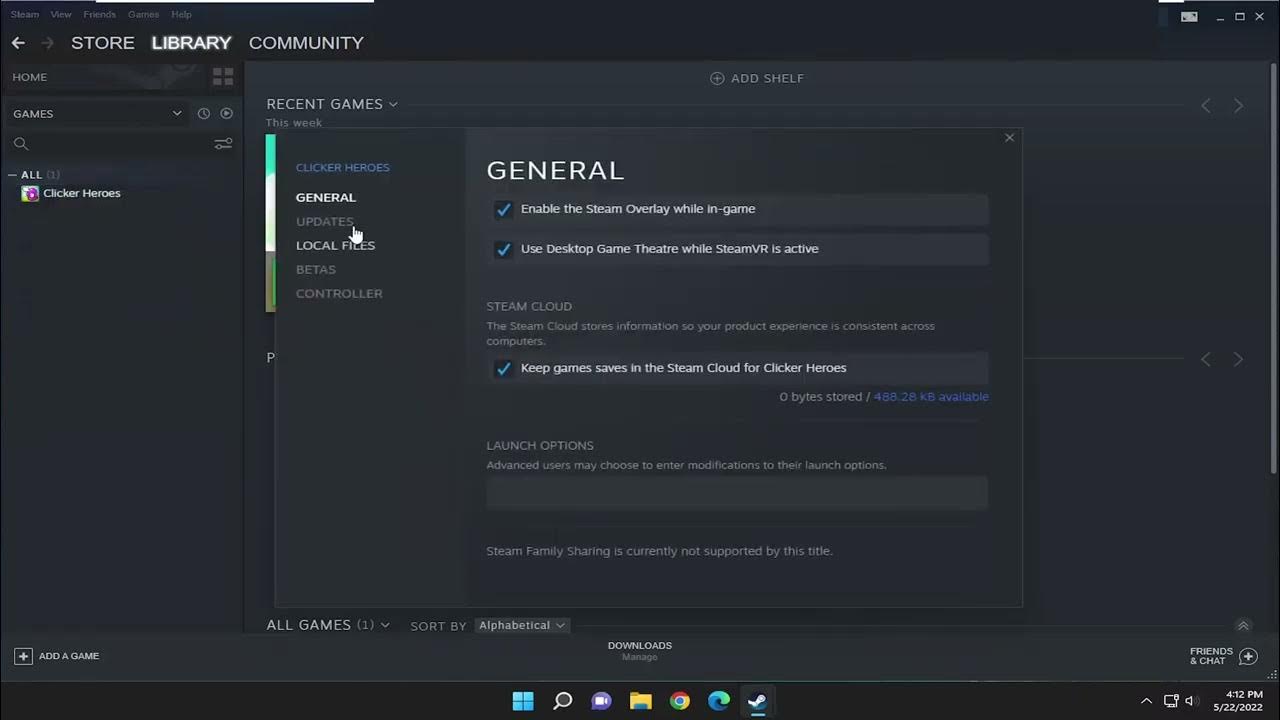1280x720 pixels.
Task: Go back with the left arrow
Action: (x=18, y=43)
